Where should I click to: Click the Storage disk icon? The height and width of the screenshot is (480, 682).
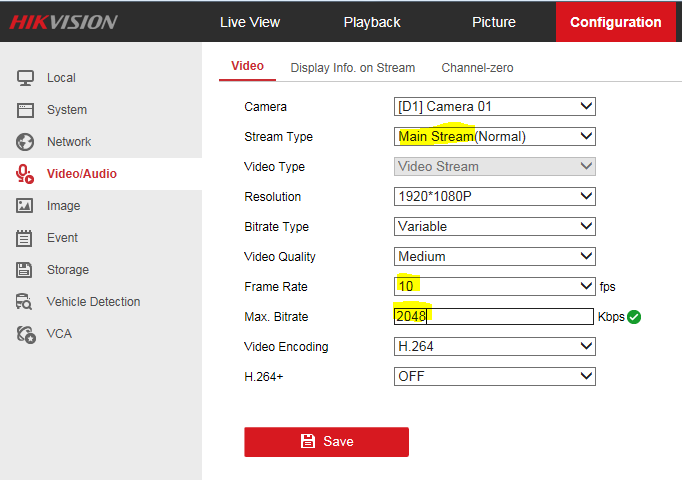26,270
